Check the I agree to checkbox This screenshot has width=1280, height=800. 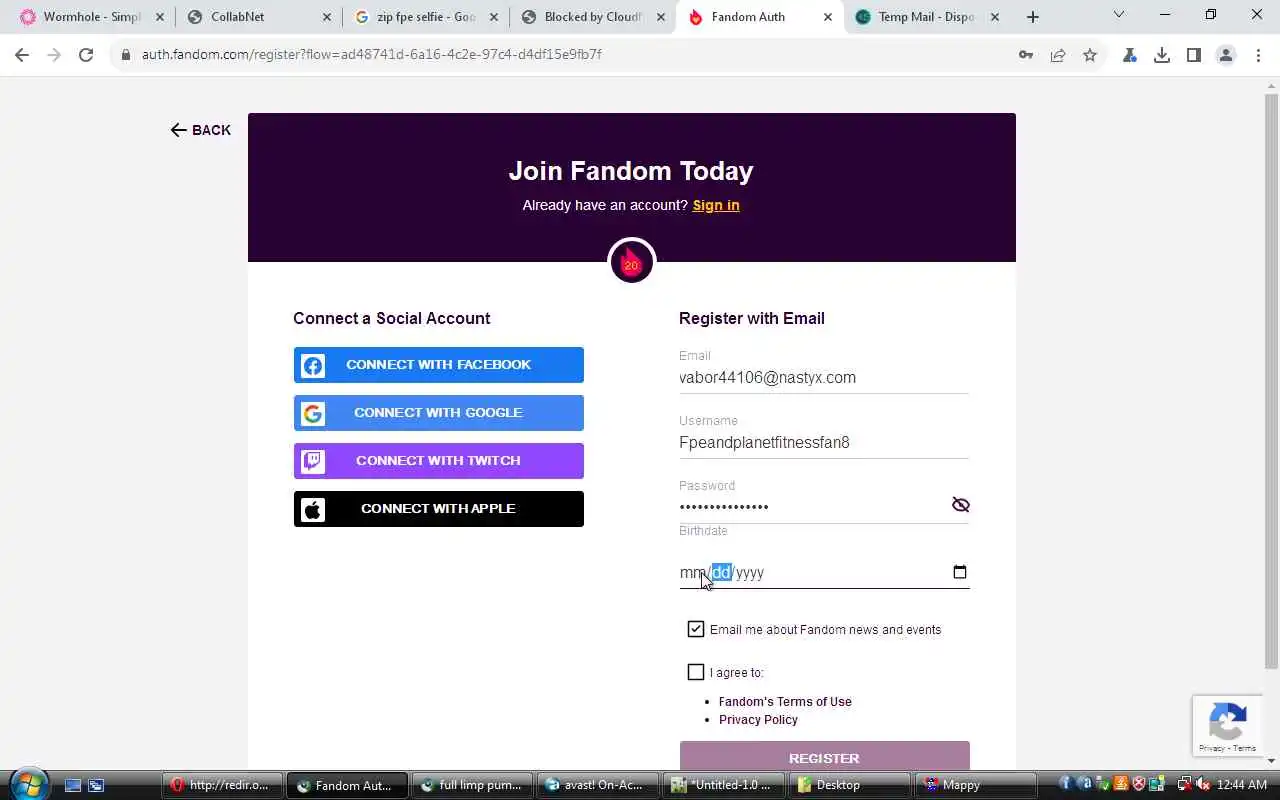pyautogui.click(x=696, y=672)
